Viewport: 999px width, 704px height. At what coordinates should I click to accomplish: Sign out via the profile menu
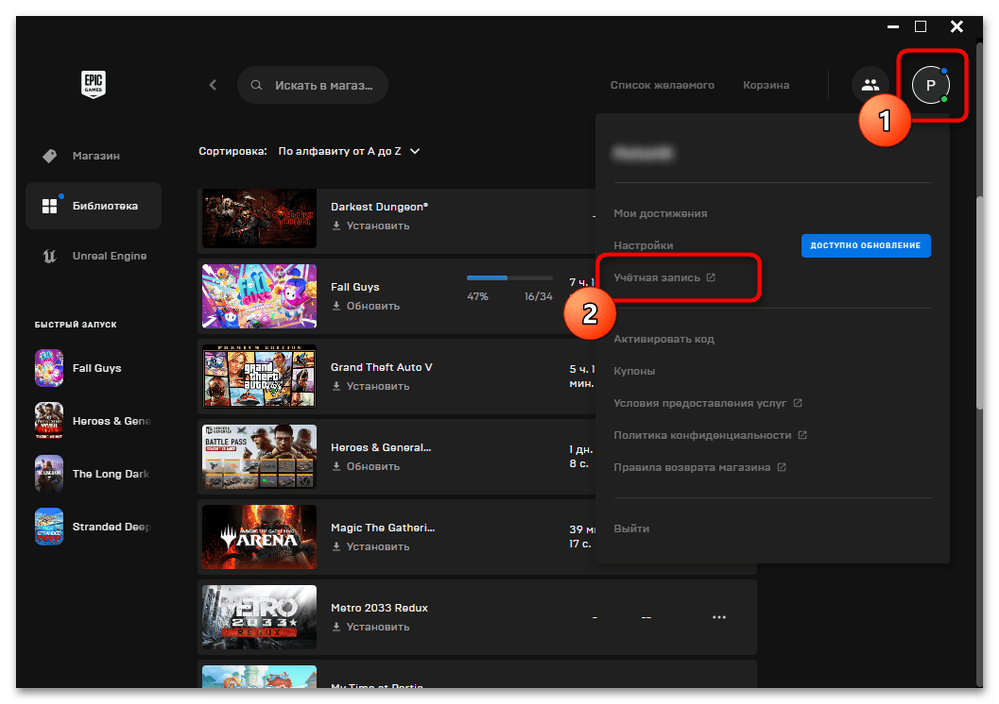click(631, 528)
